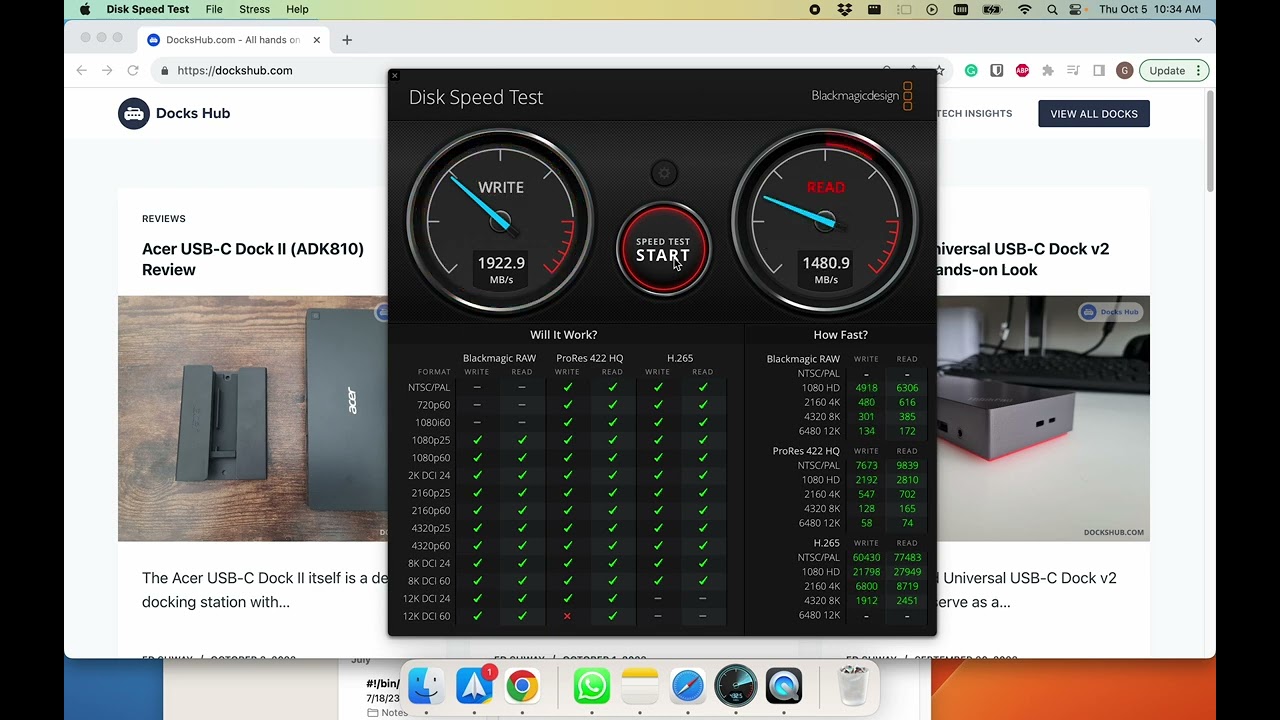Open Google Chrome from the Dock
This screenshot has height=720, width=1280.
[x=522, y=687]
